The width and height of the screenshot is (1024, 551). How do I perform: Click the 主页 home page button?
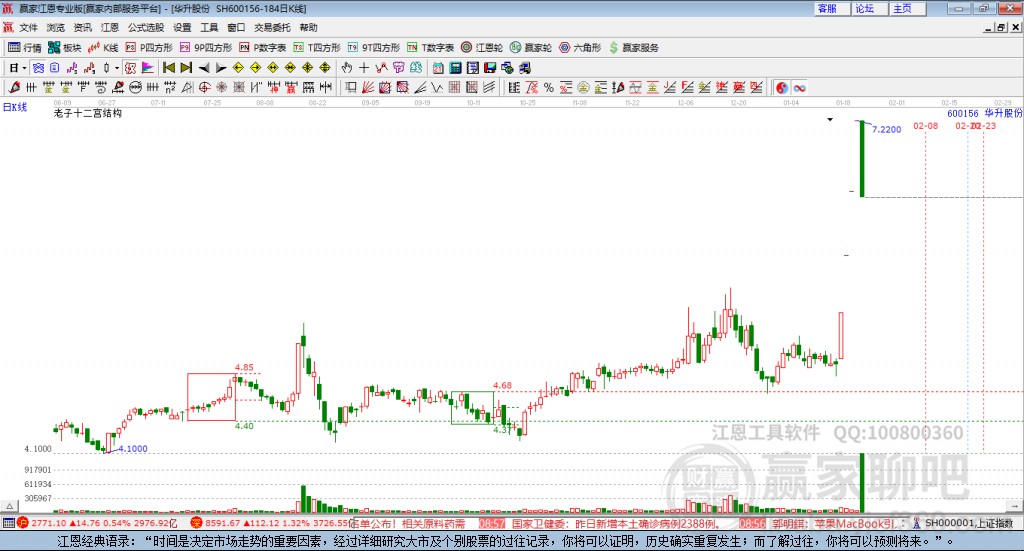click(x=908, y=8)
